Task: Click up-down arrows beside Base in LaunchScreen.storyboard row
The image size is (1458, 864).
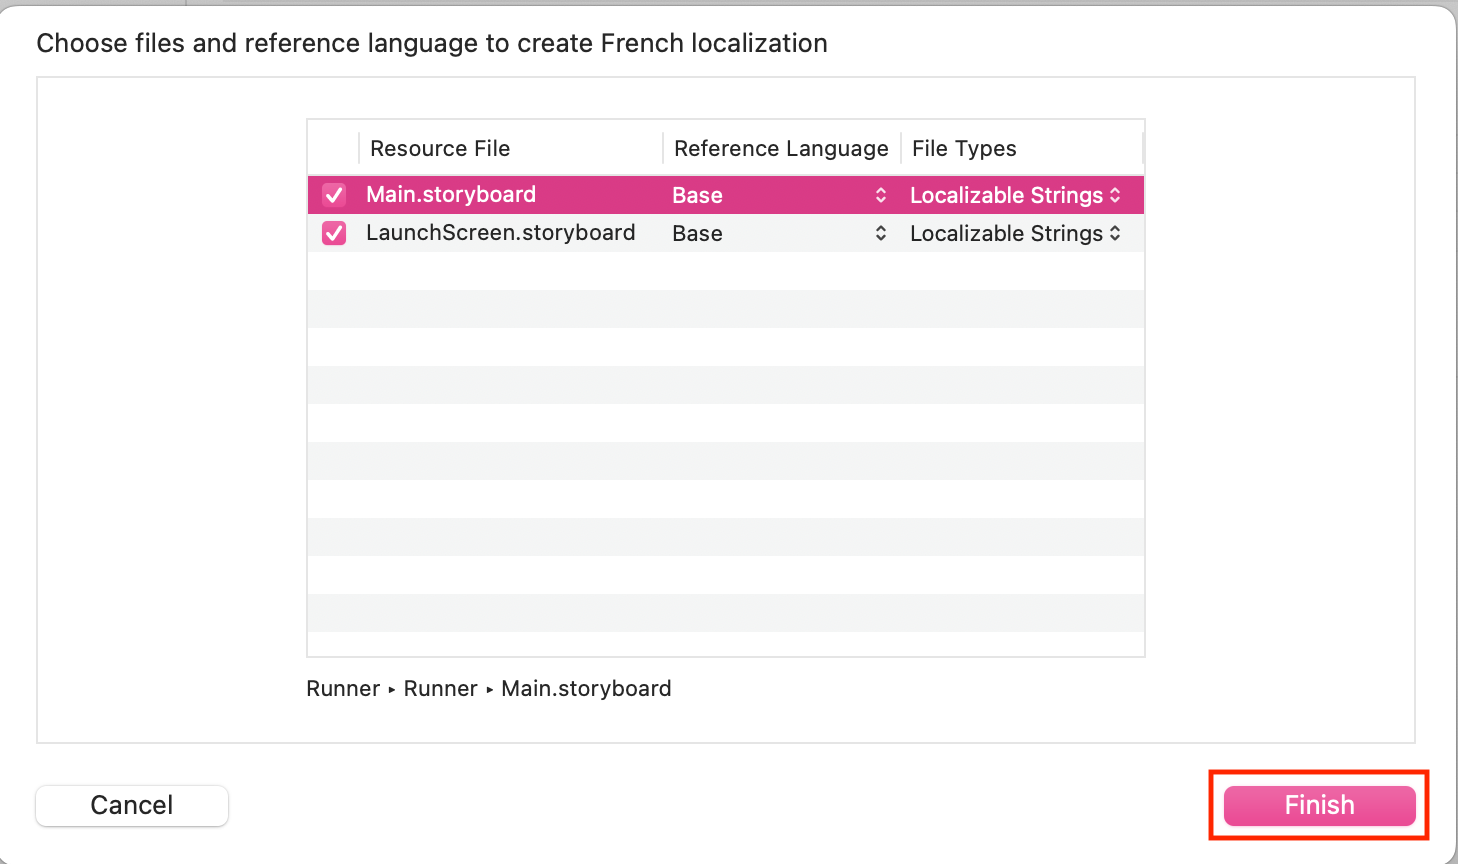Action: click(880, 233)
